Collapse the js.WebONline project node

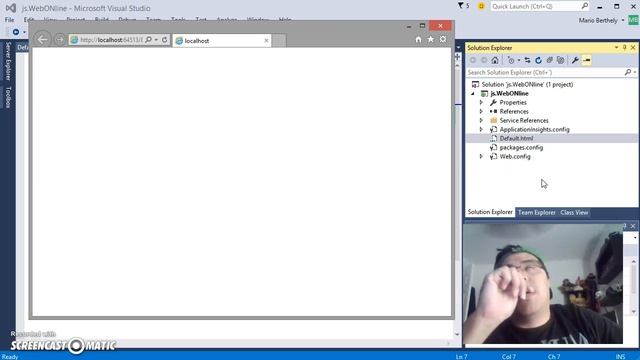[x=473, y=93]
